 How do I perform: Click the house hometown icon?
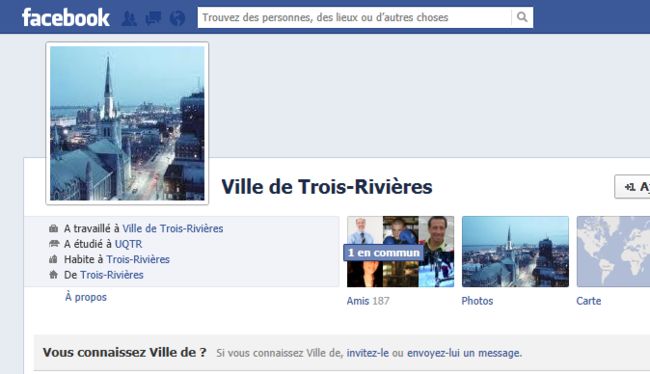[x=53, y=274]
